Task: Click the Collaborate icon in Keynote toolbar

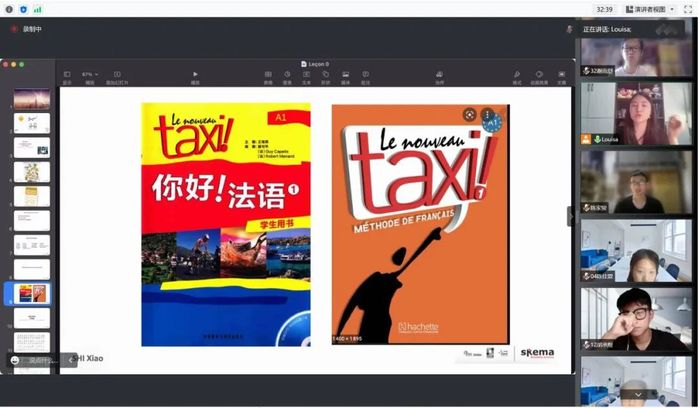Action: pyautogui.click(x=439, y=75)
